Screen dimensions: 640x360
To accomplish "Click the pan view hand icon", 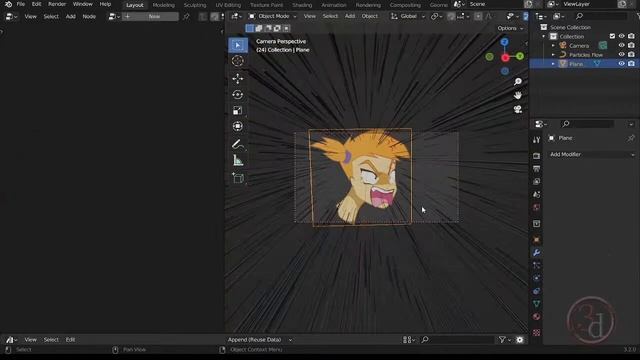I will (x=518, y=95).
